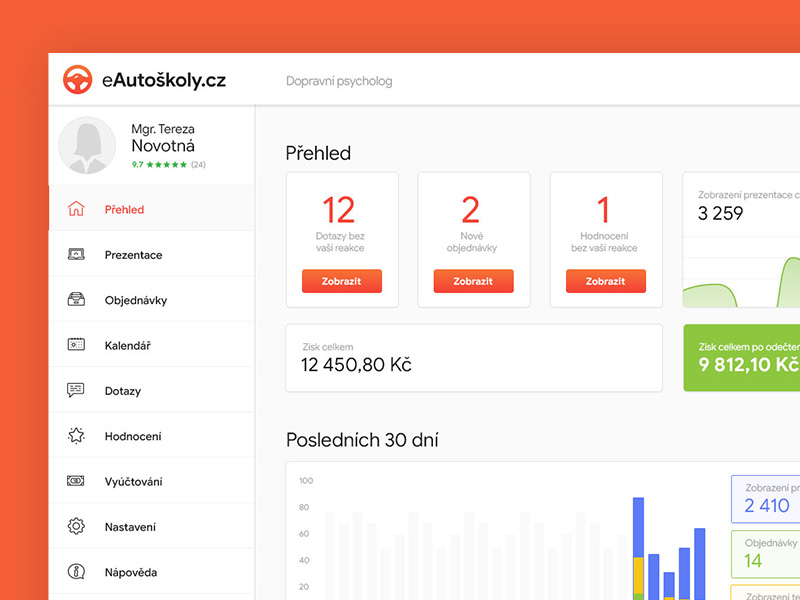Screen dimensions: 800x600
Task: Open the Prezentace menu item
Action: (x=133, y=255)
